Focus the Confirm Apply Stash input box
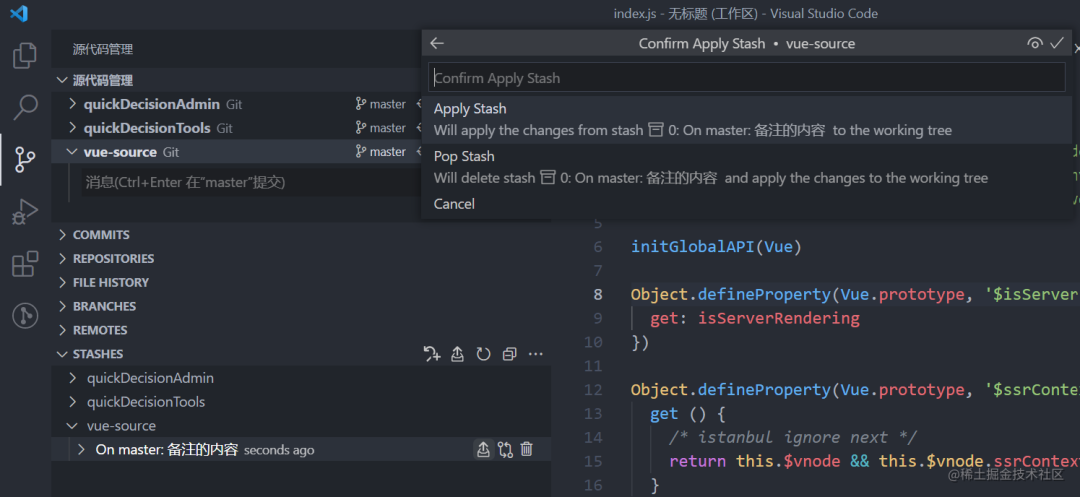 click(x=747, y=78)
